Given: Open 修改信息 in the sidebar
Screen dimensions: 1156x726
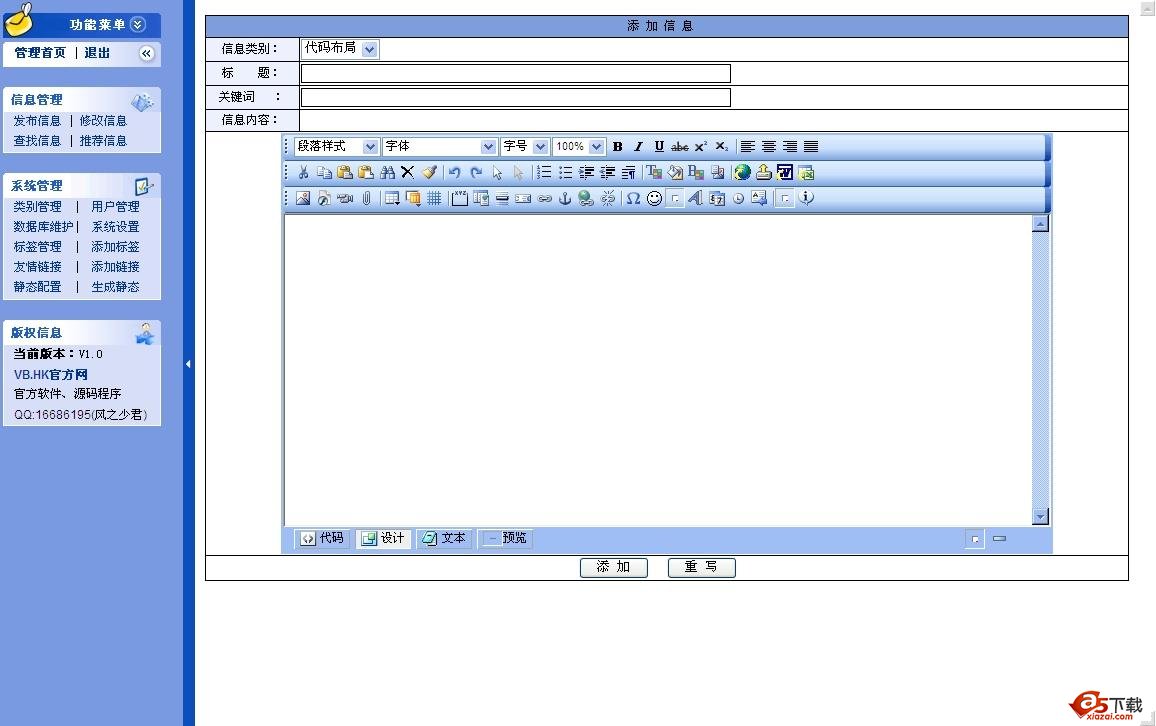Looking at the screenshot, I should (x=103, y=121).
